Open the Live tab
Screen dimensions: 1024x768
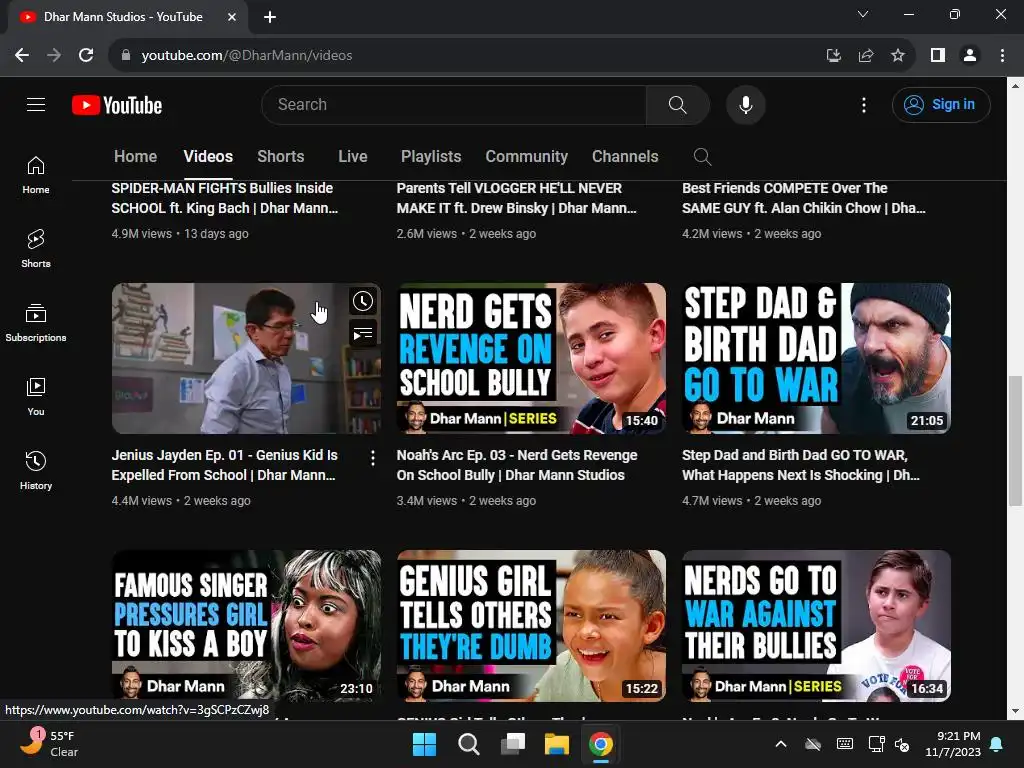(x=353, y=157)
